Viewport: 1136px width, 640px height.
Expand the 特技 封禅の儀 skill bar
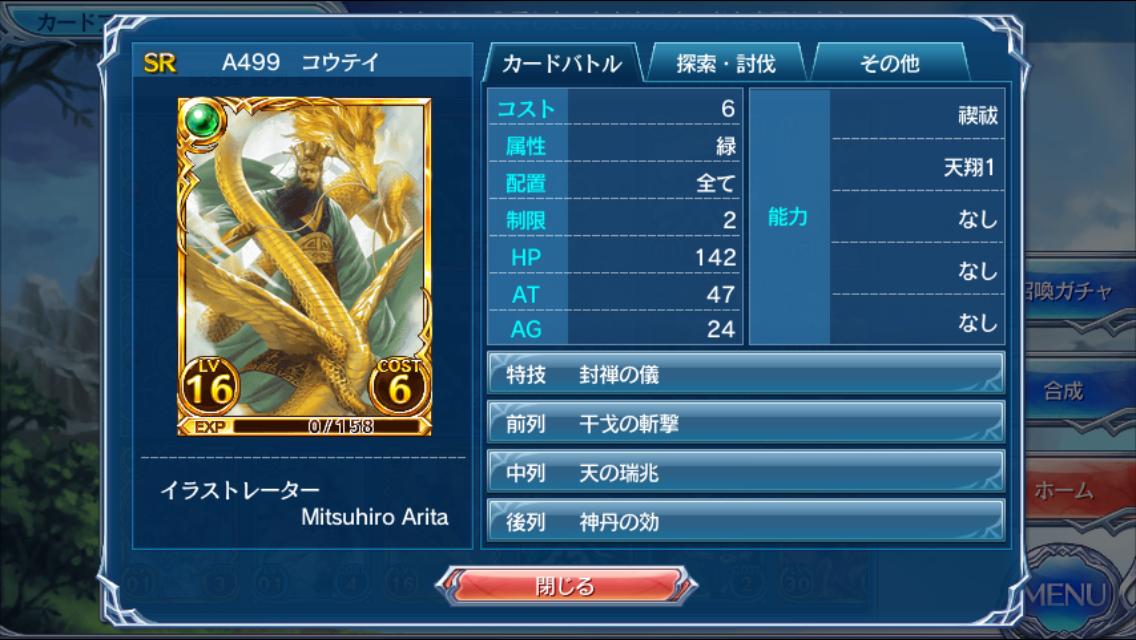click(x=746, y=374)
